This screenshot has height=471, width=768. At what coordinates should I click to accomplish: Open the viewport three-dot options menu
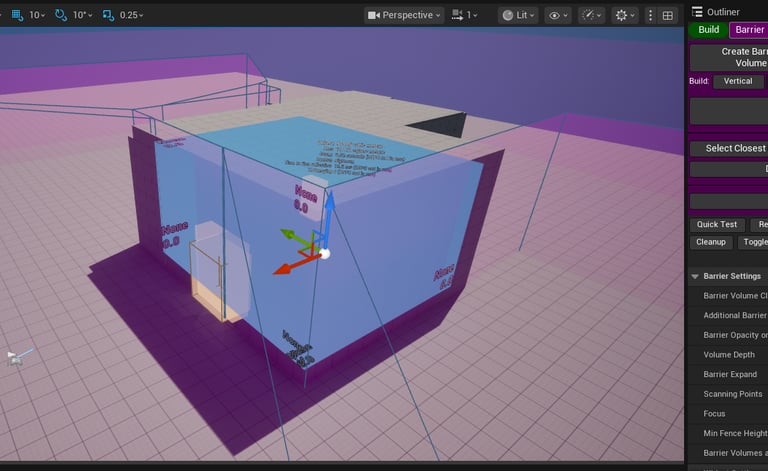pyautogui.click(x=650, y=15)
